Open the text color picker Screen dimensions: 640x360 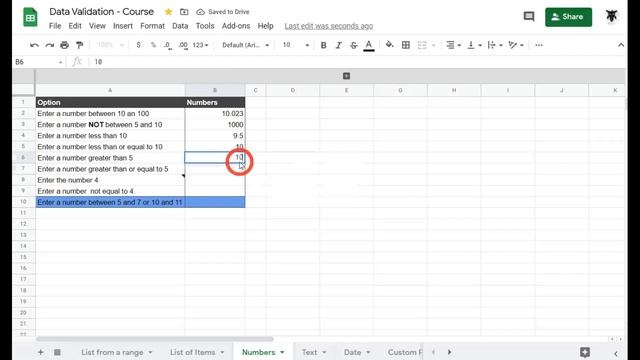click(369, 45)
